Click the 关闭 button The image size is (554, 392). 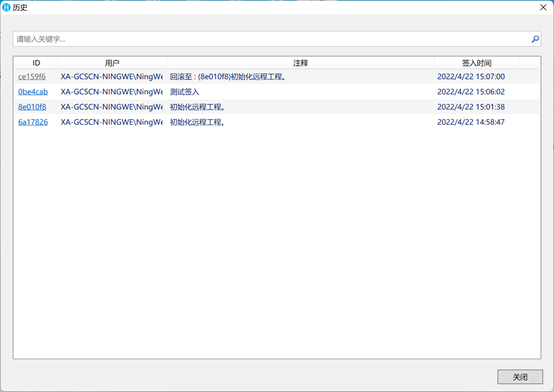(520, 377)
